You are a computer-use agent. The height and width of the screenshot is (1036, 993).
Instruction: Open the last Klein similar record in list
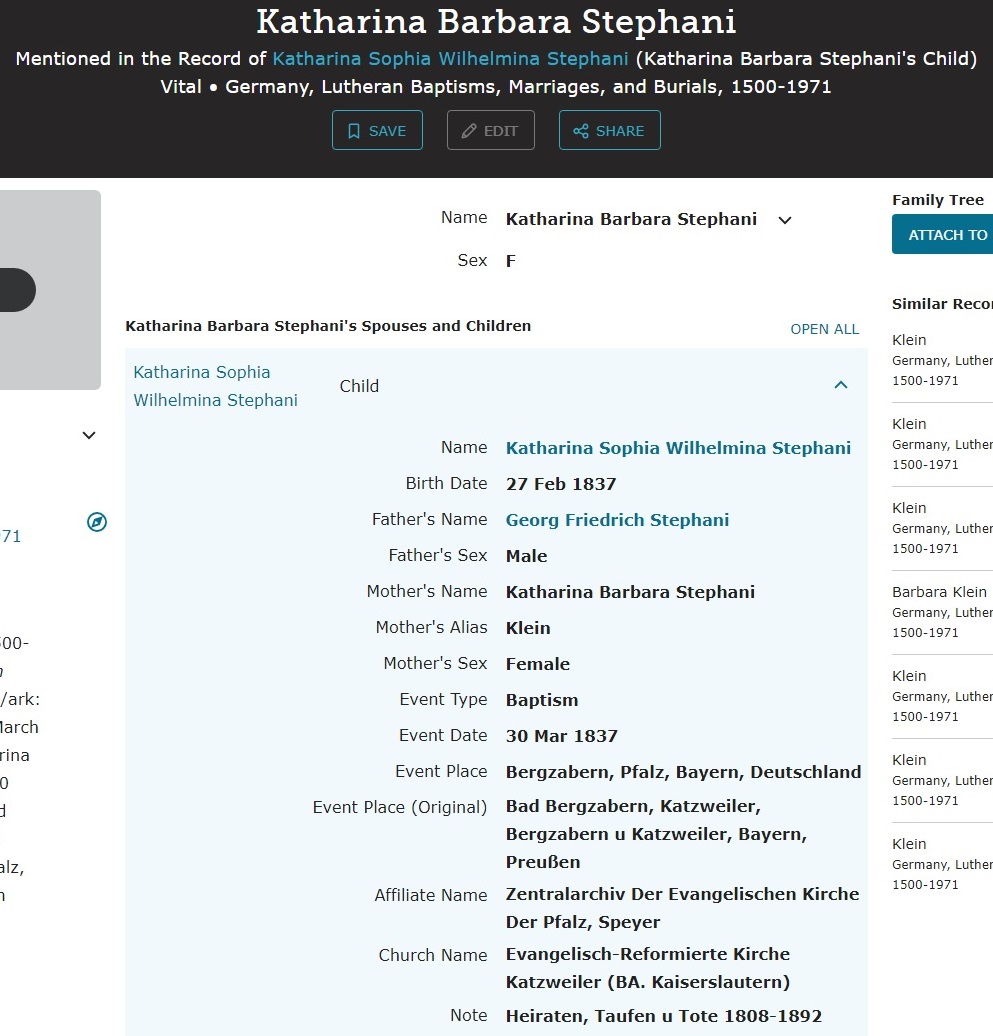tap(909, 844)
